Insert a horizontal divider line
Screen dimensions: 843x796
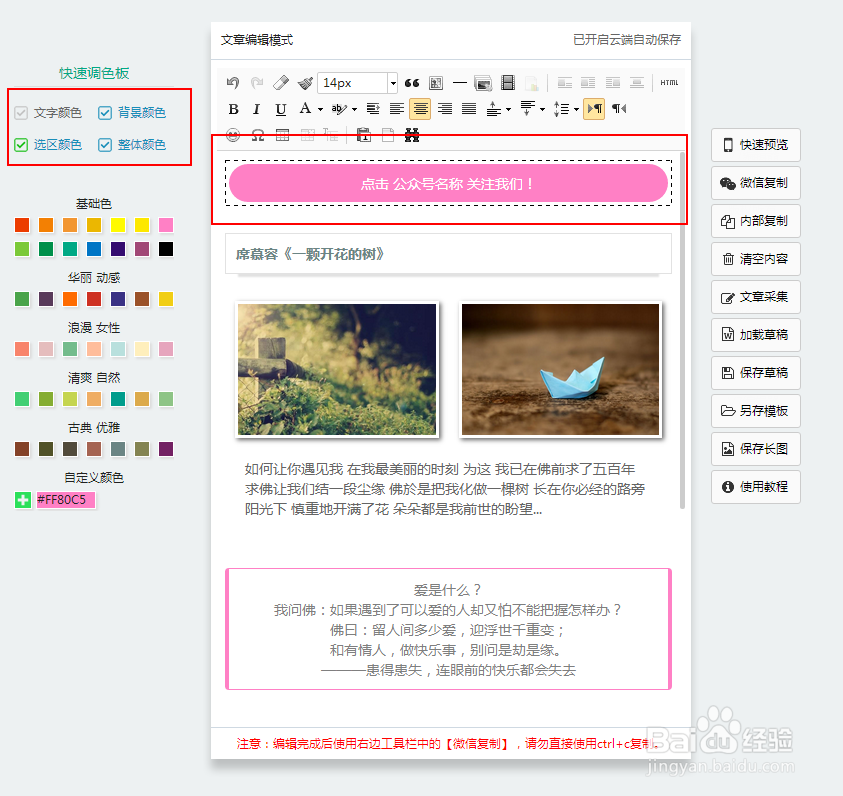click(460, 82)
